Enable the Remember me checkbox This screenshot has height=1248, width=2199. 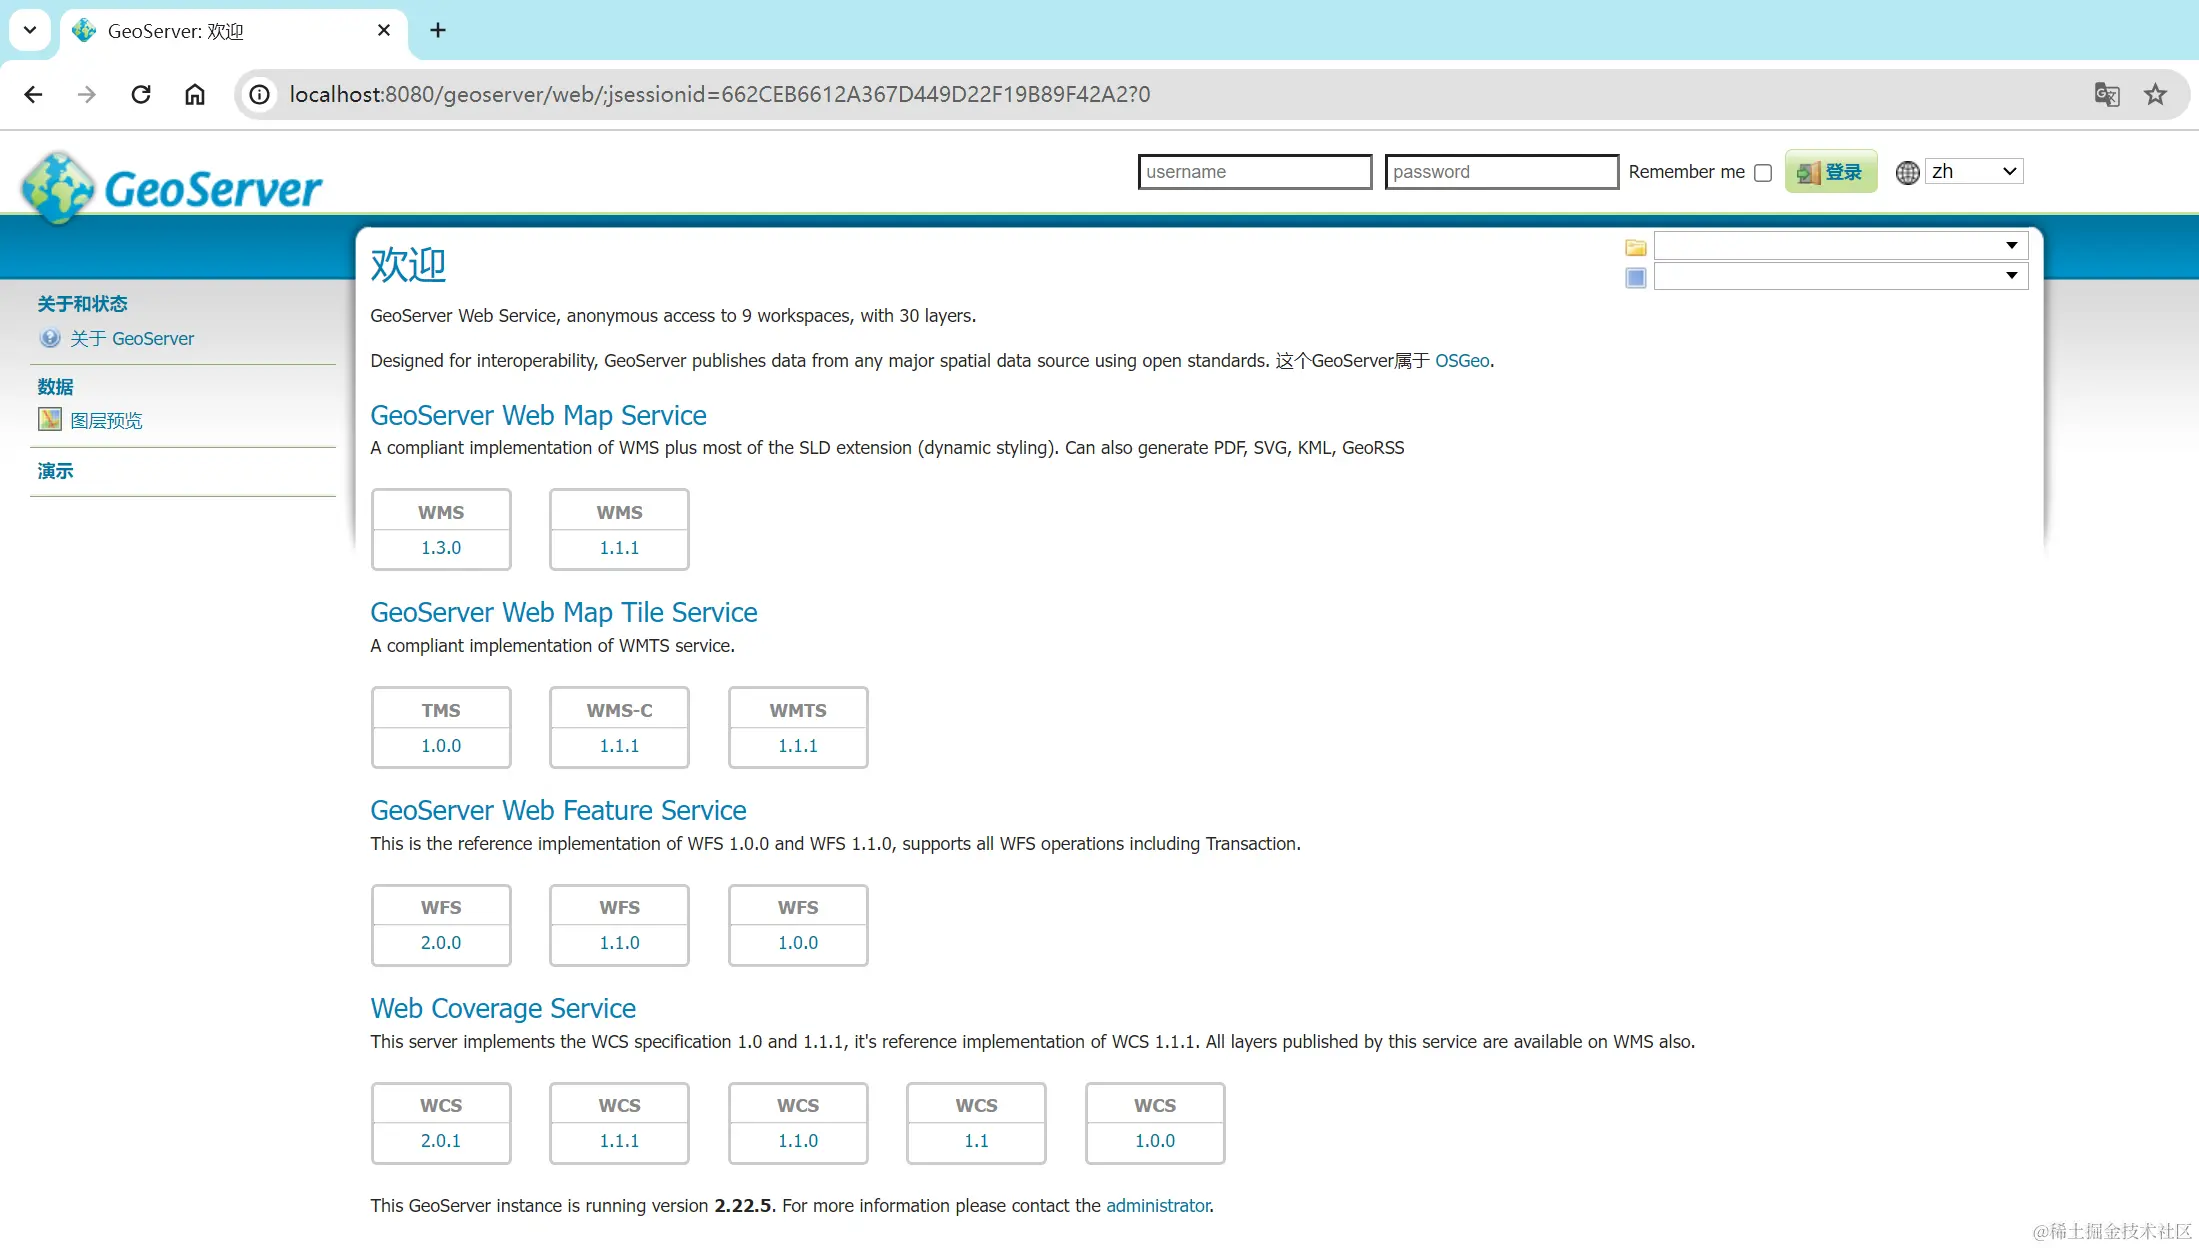click(1763, 172)
